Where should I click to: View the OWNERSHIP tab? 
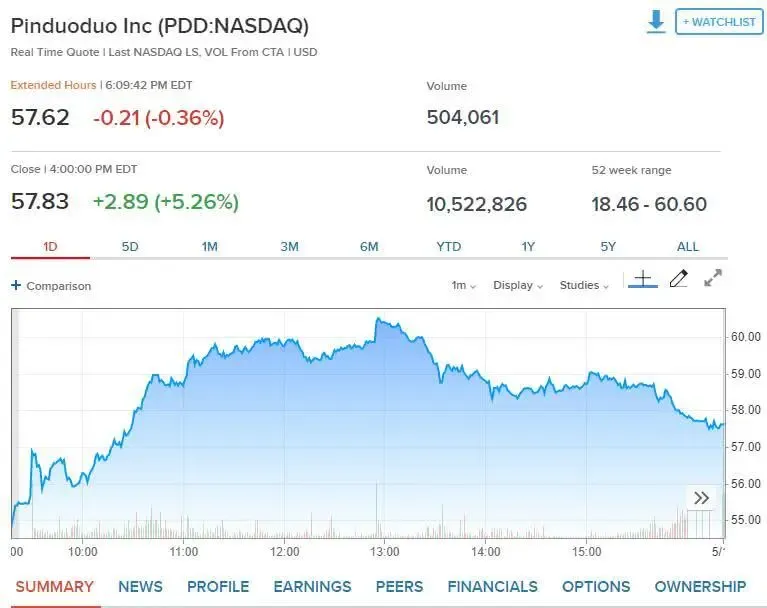click(x=700, y=586)
